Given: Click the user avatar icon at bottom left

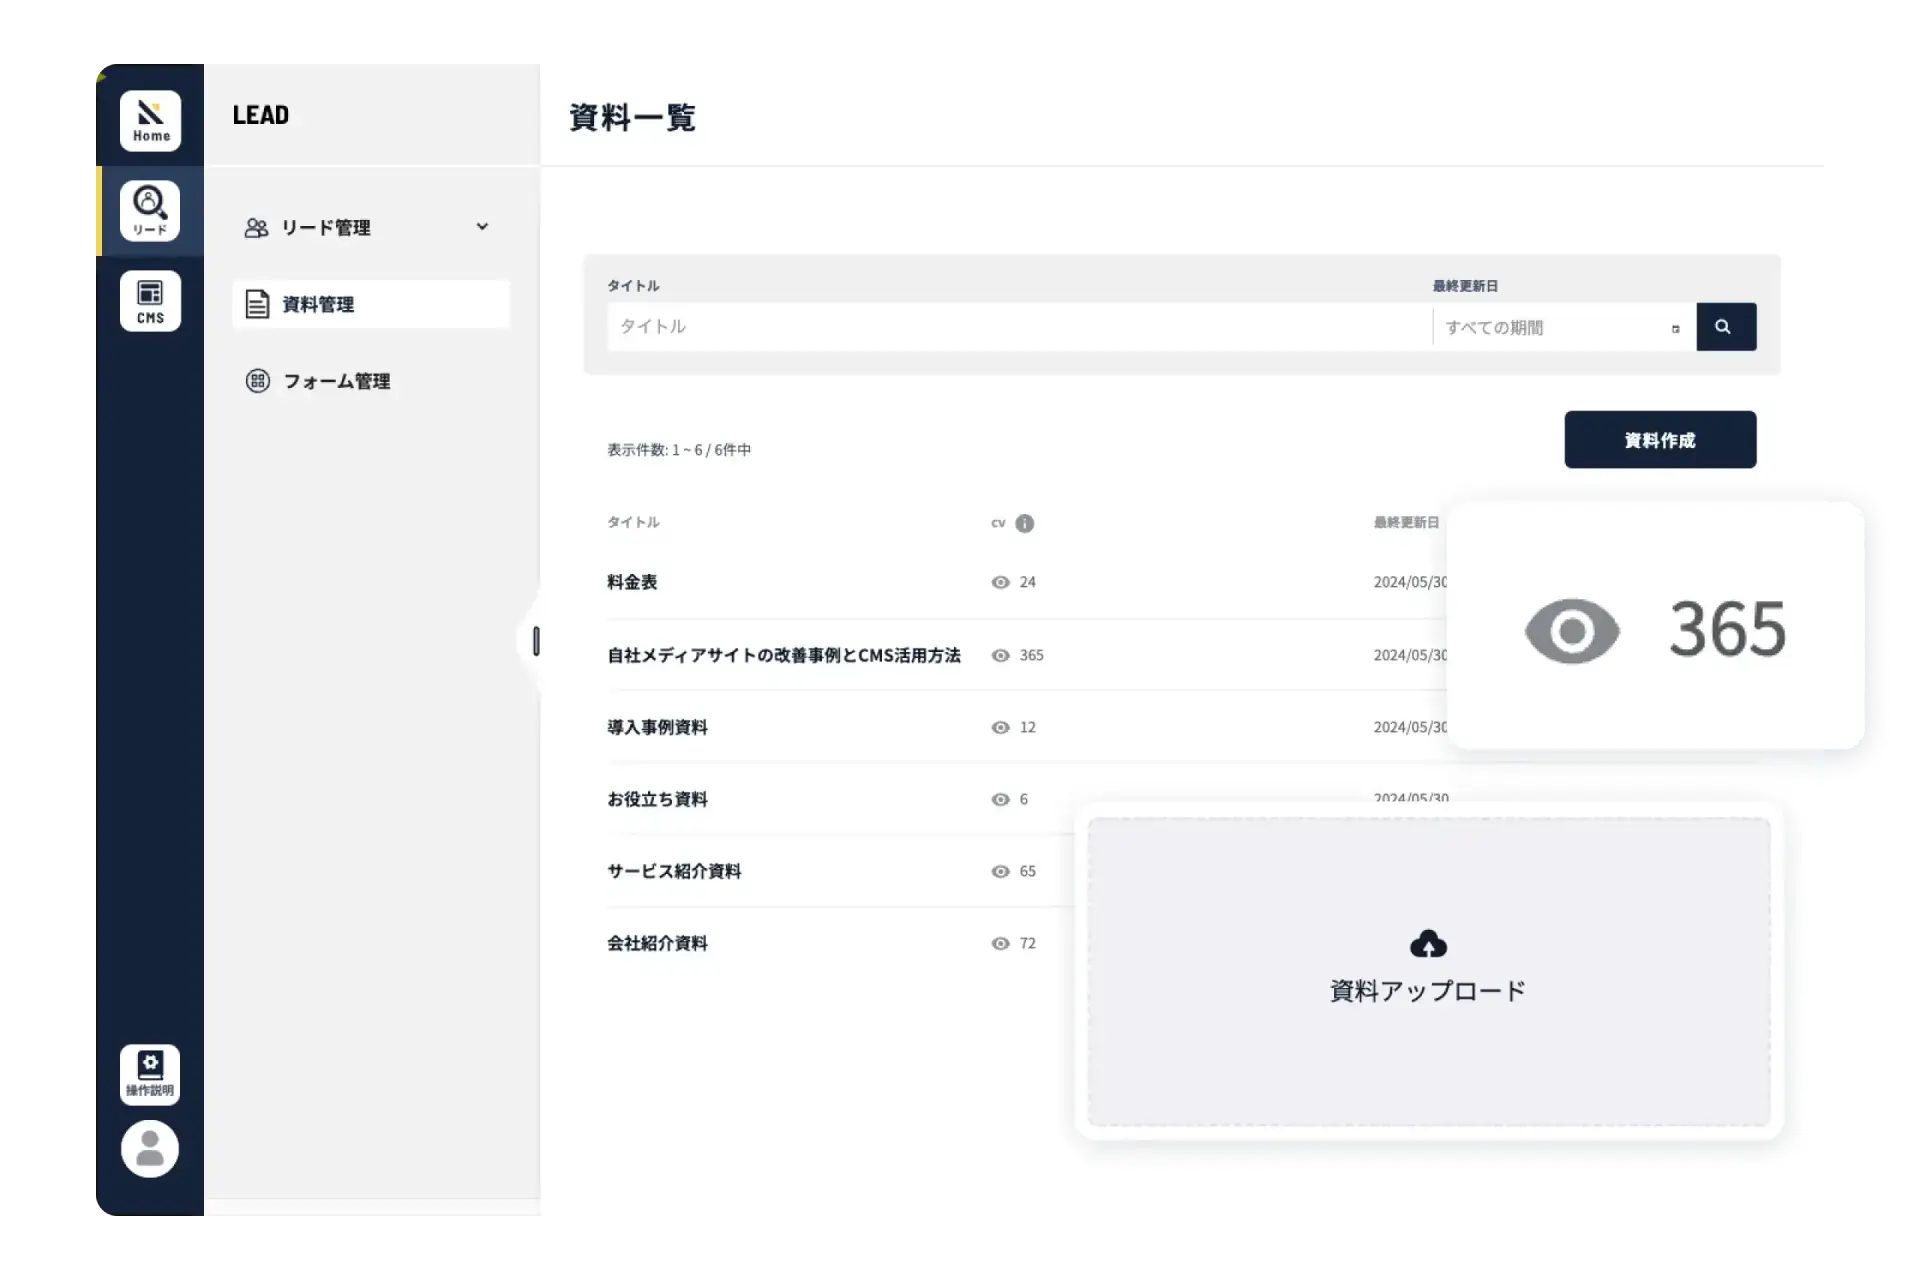Looking at the screenshot, I should [149, 1149].
